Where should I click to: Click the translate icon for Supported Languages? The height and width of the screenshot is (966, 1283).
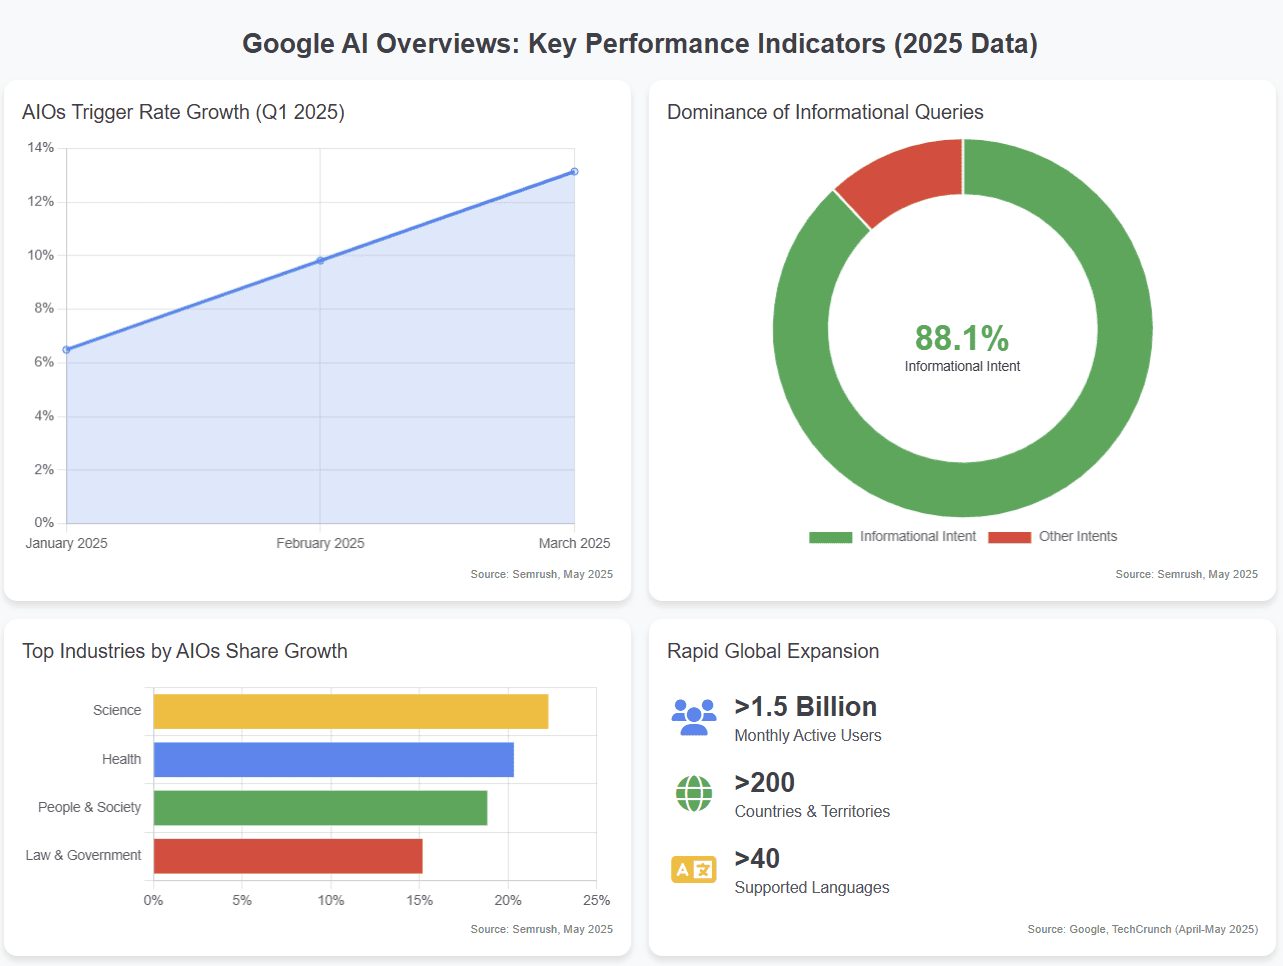[694, 870]
